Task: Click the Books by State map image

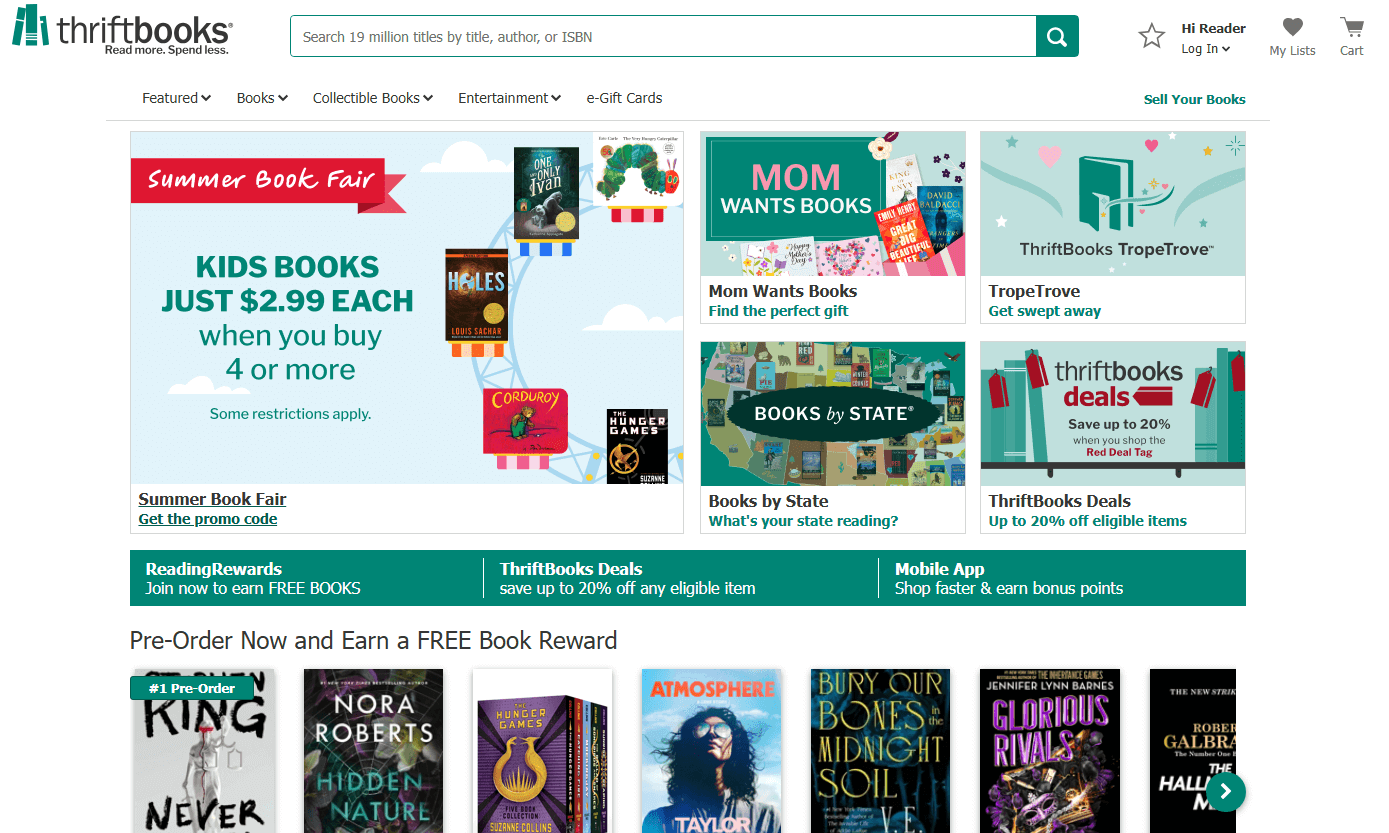Action: (832, 413)
